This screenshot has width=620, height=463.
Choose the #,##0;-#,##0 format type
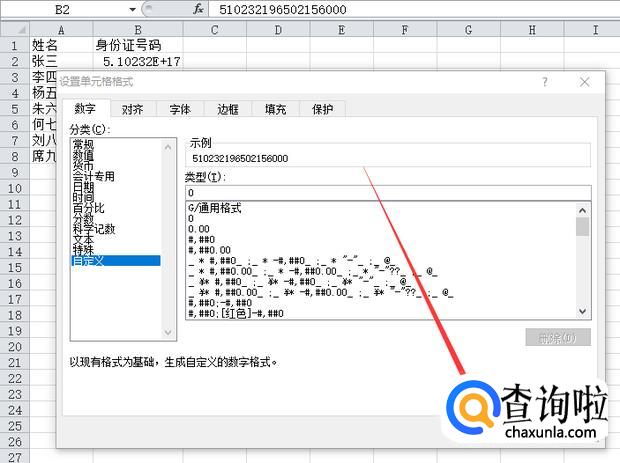[220, 303]
